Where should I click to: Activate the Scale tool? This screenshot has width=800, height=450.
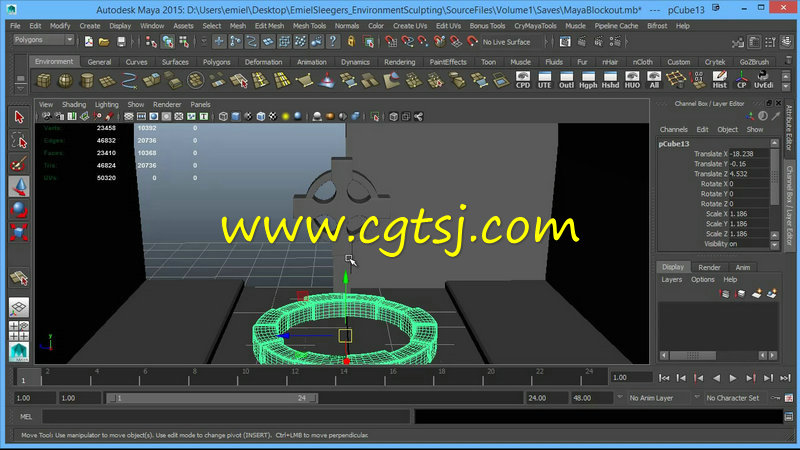(x=19, y=233)
